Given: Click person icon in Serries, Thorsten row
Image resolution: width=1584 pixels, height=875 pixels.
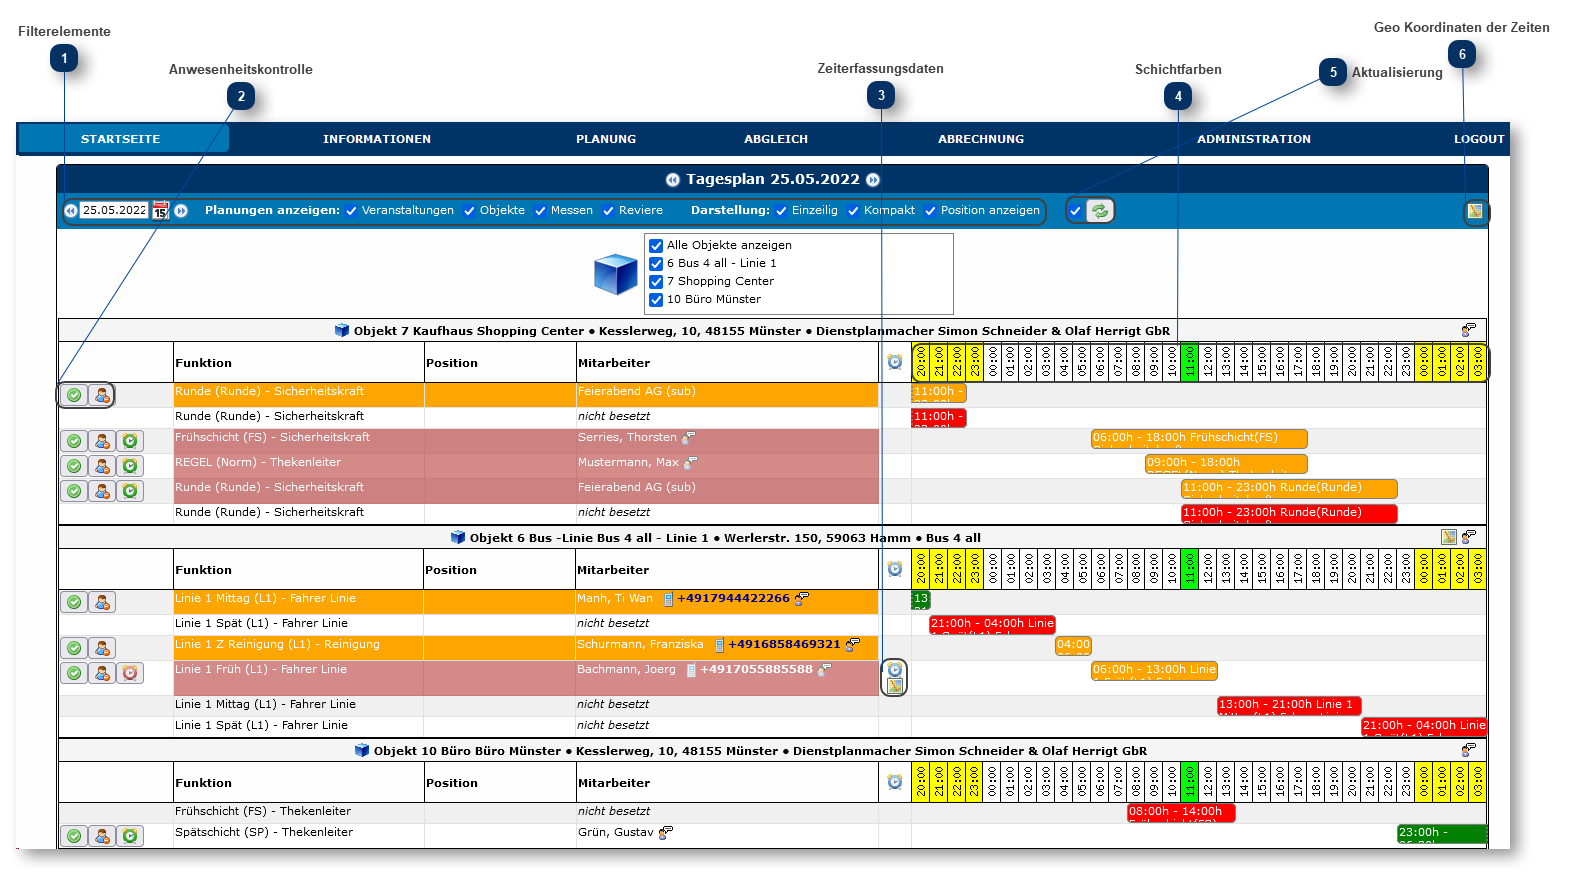Looking at the screenshot, I should 102,441.
